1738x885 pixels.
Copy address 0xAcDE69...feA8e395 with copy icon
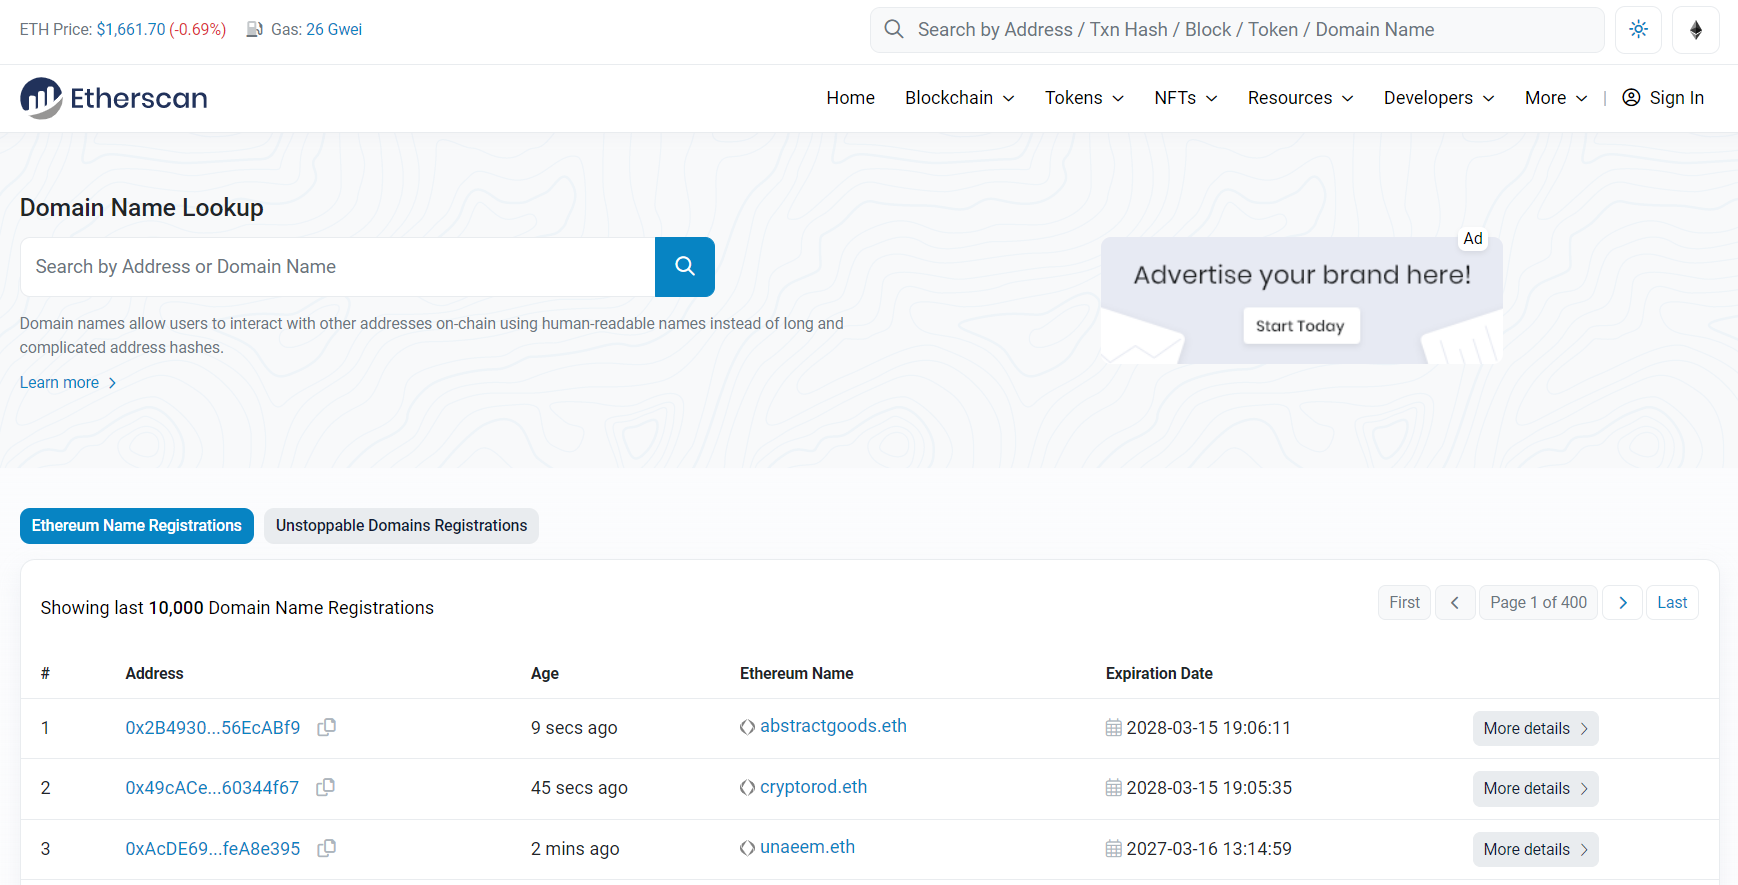326,849
